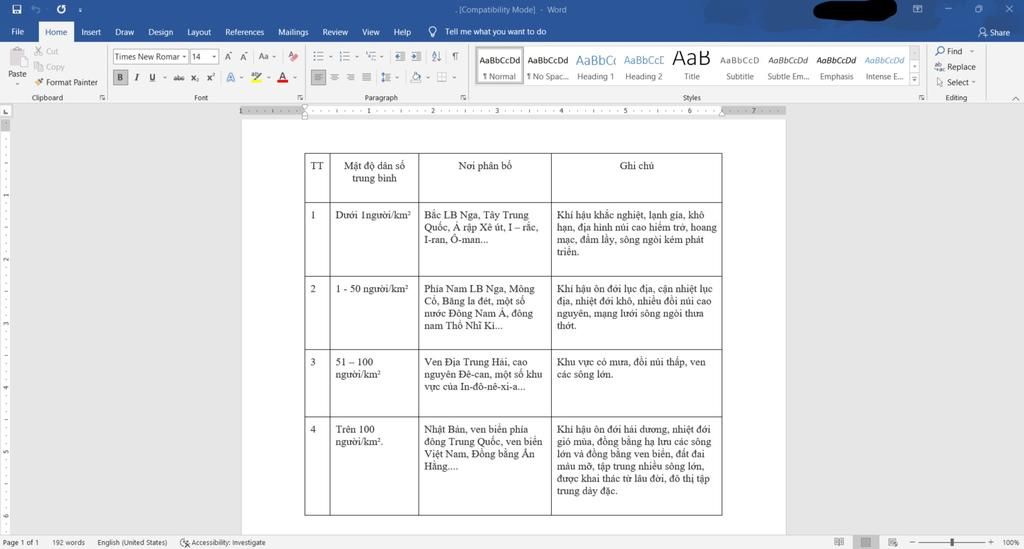
Task: Clear all formatting icon
Action: (x=293, y=57)
